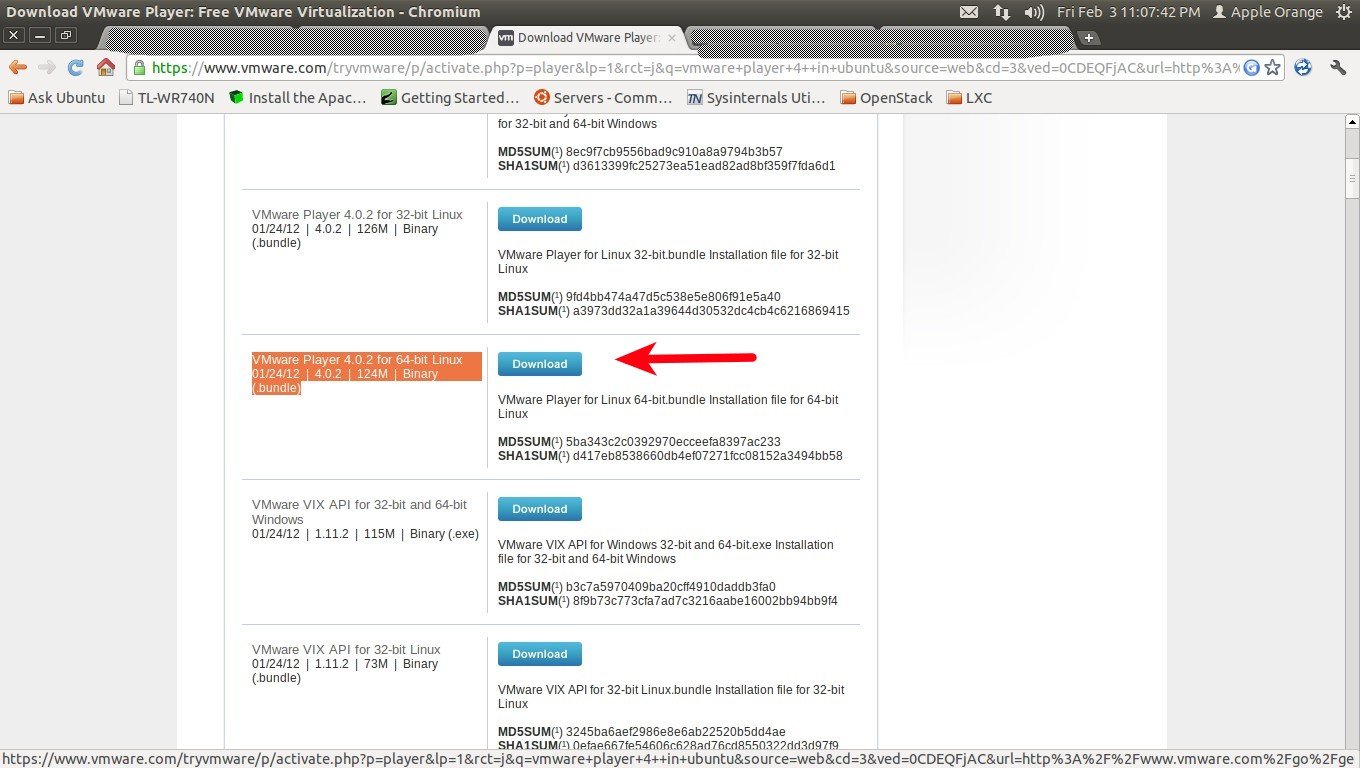1360x768 pixels.
Task: Download VMware Player 4.0.2 for 64-bit Linux
Action: [x=540, y=364]
